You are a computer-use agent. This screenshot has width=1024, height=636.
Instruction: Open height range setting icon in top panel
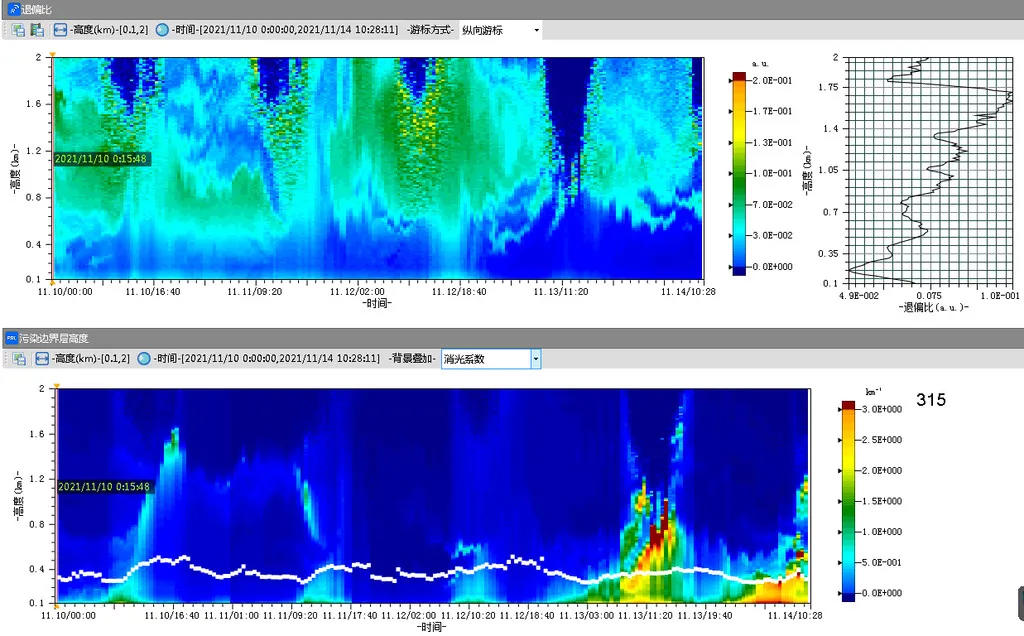coord(61,30)
